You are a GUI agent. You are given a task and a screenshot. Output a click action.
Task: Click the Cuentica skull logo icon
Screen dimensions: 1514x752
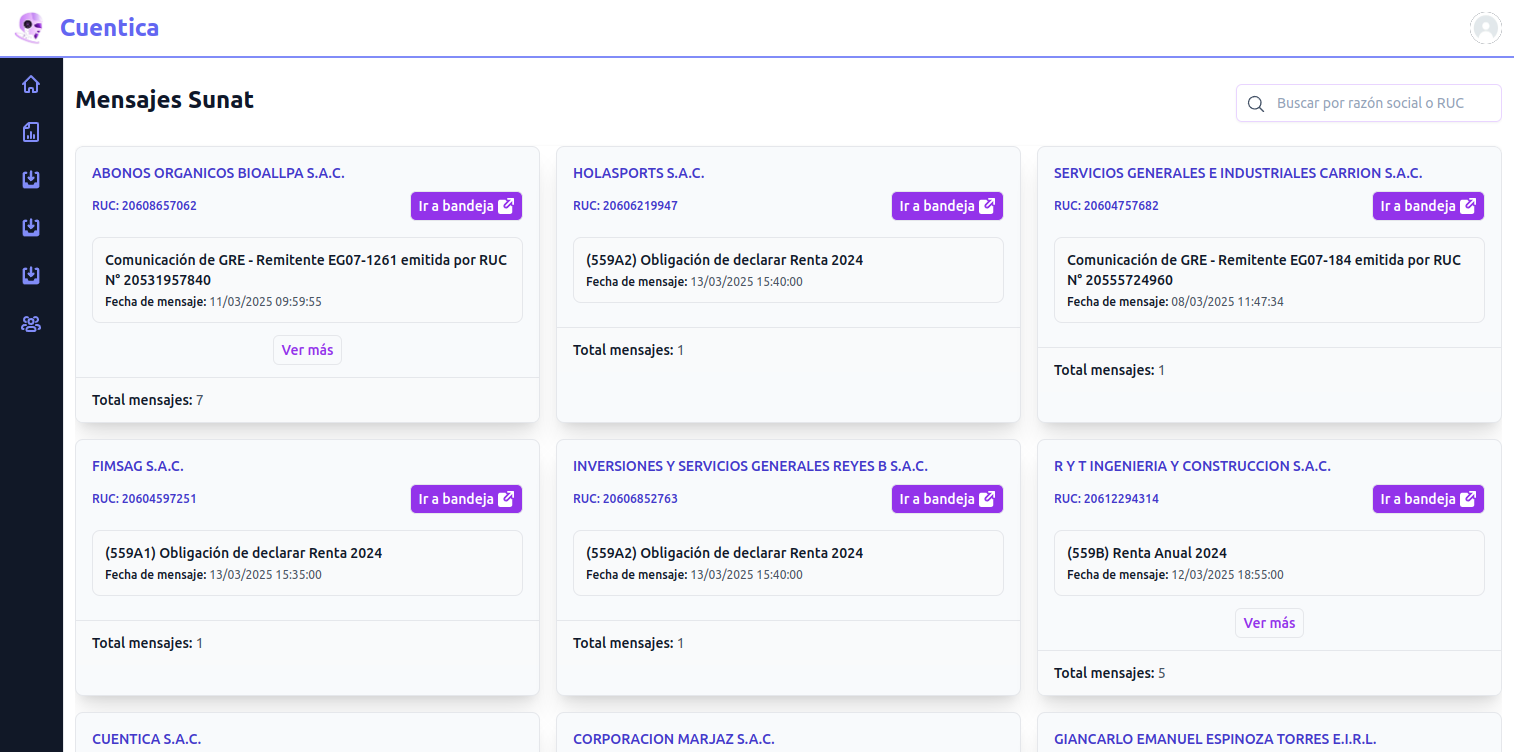tap(30, 28)
